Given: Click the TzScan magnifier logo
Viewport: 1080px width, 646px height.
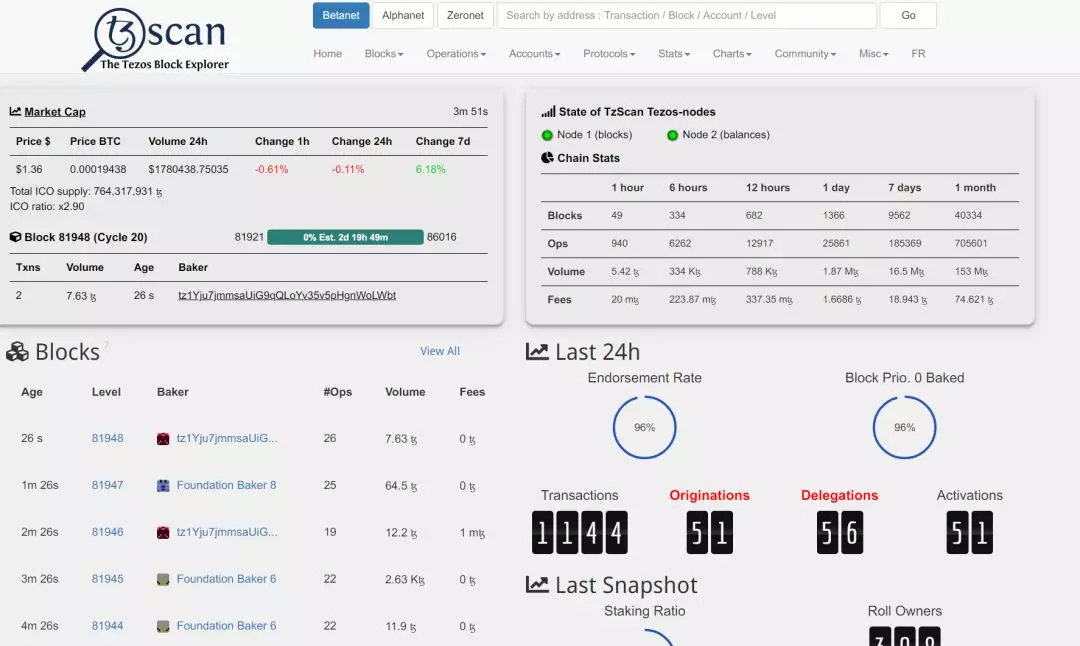Looking at the screenshot, I should coord(155,39).
